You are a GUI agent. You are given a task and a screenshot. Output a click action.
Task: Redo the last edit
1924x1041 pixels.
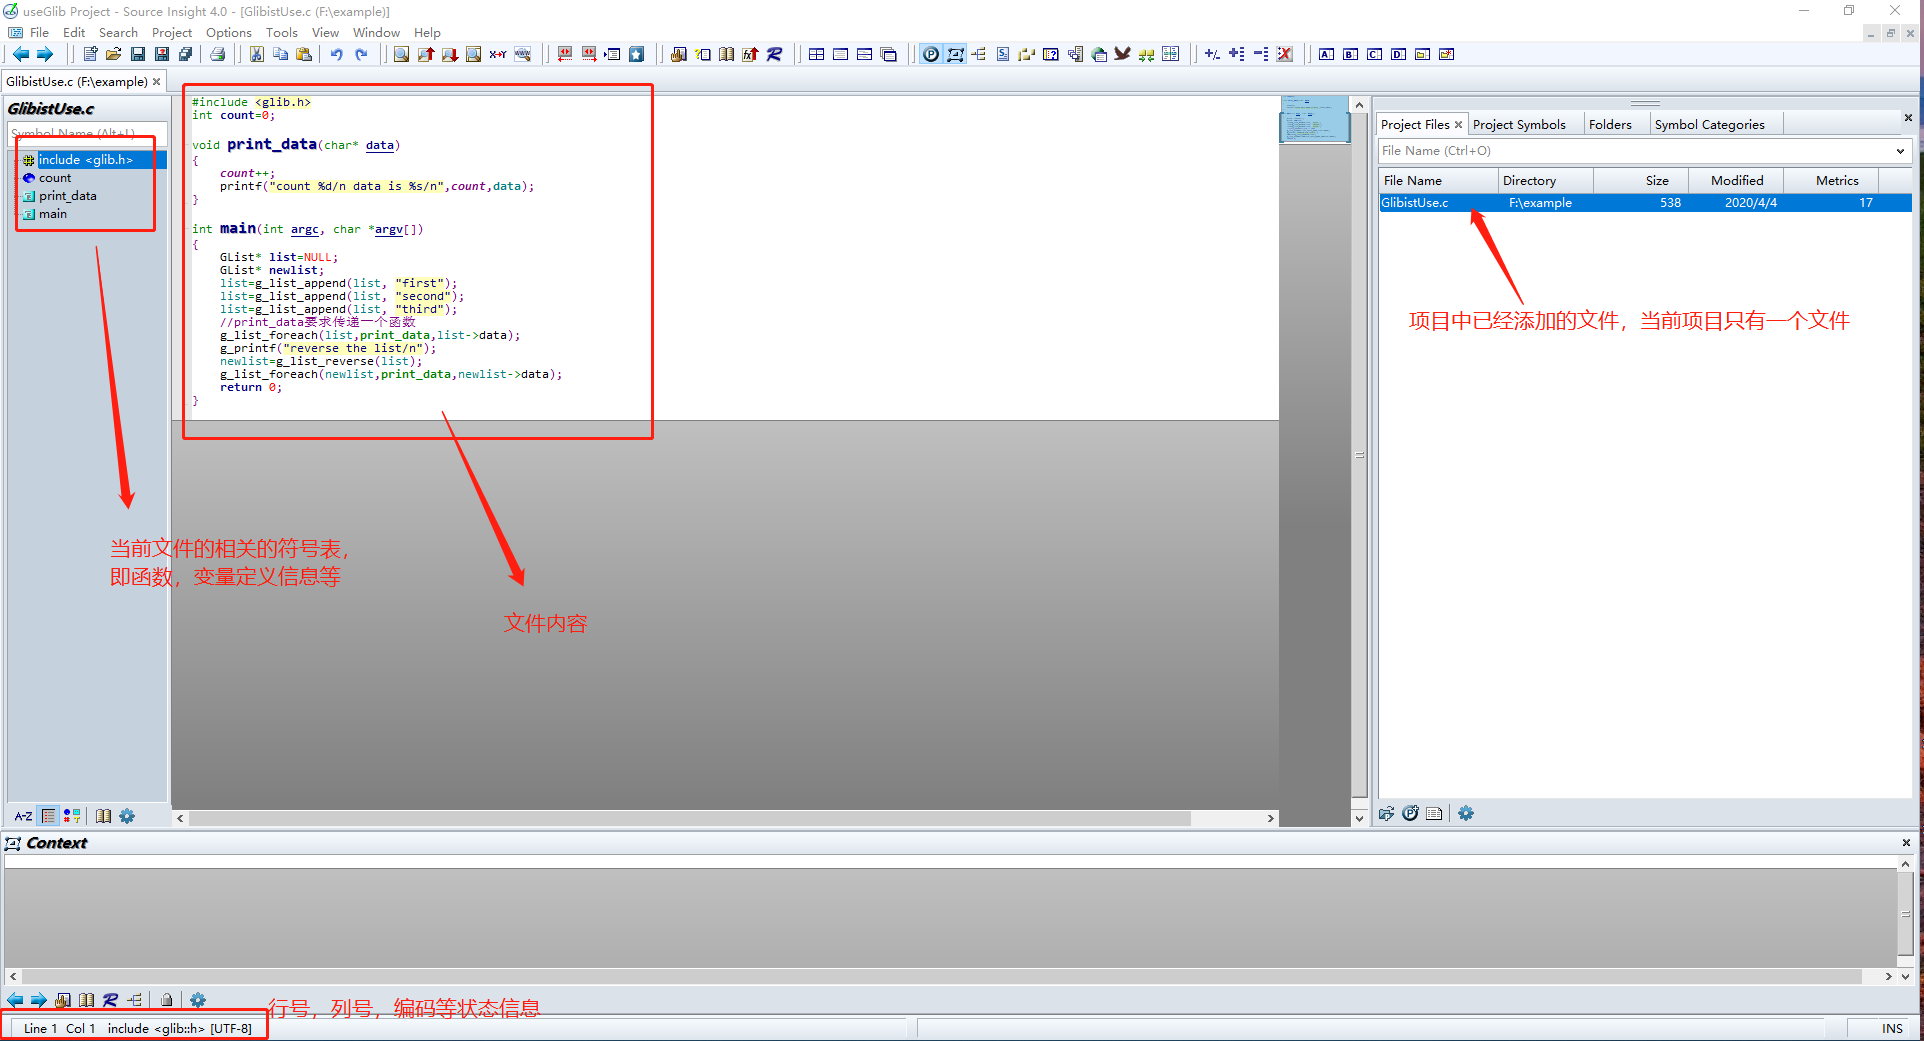click(x=361, y=54)
